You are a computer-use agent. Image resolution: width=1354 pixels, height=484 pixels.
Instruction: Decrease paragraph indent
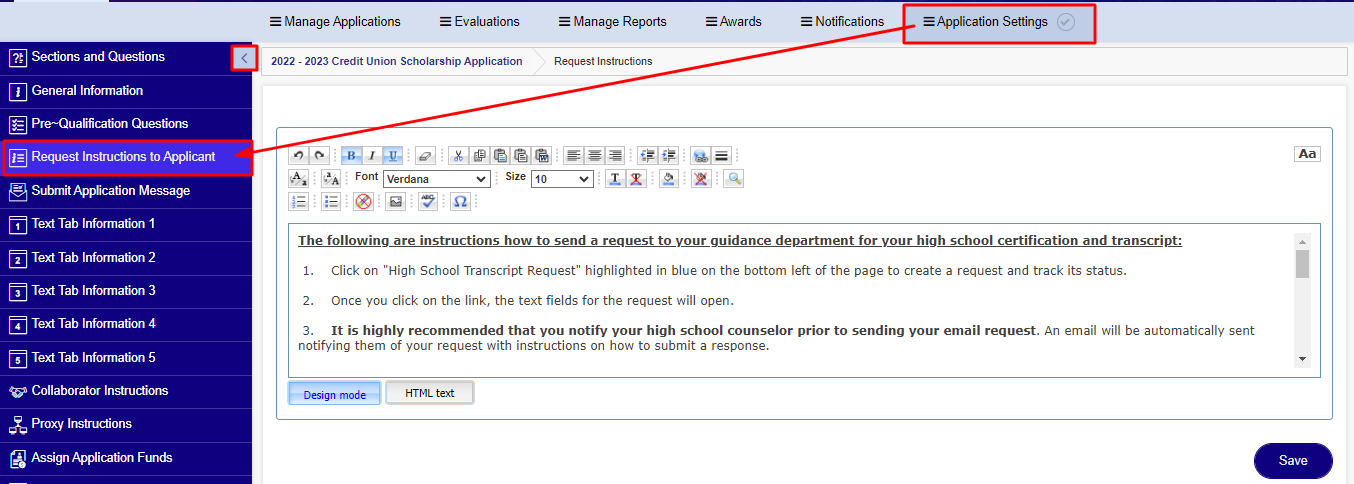(648, 156)
